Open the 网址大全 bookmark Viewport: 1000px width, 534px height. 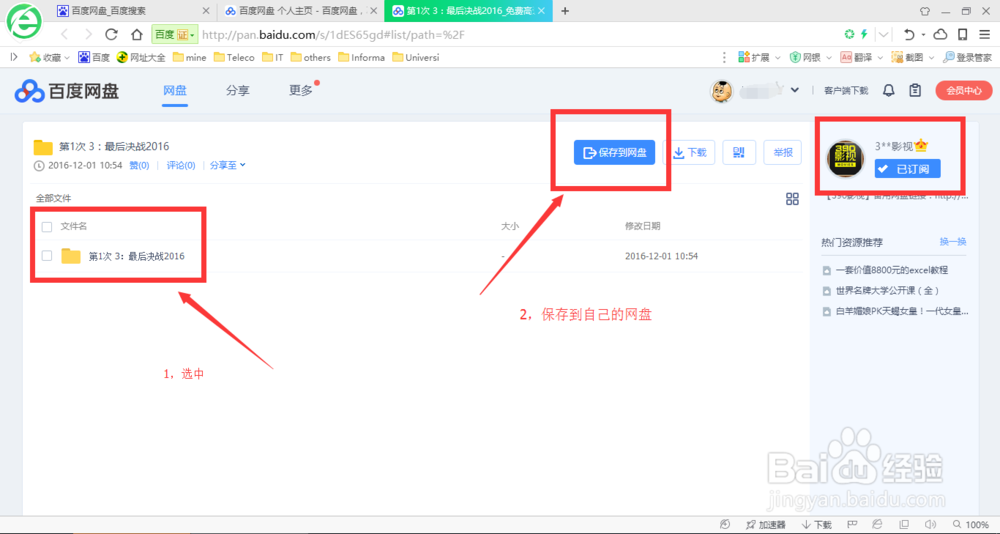[141, 57]
